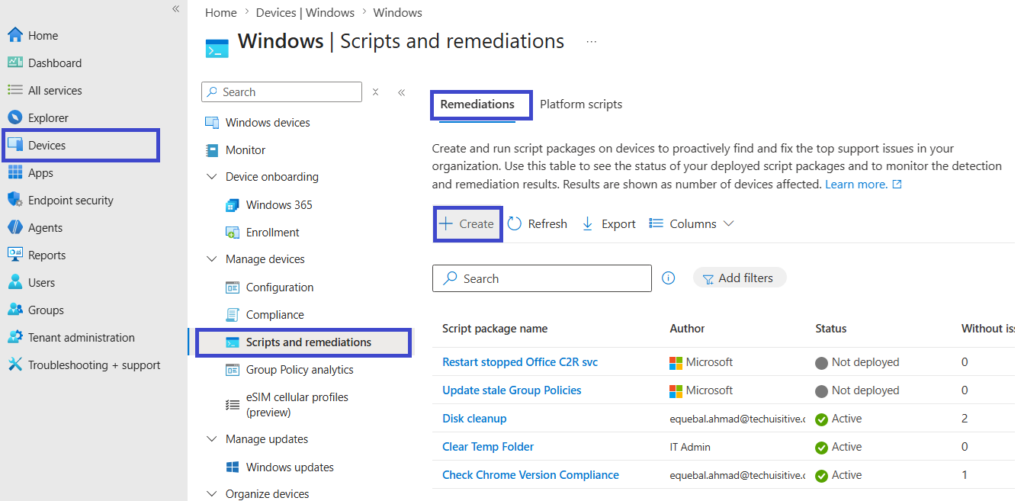This screenshot has width=1024, height=501.
Task: Refresh the script packages list
Action: 537,223
